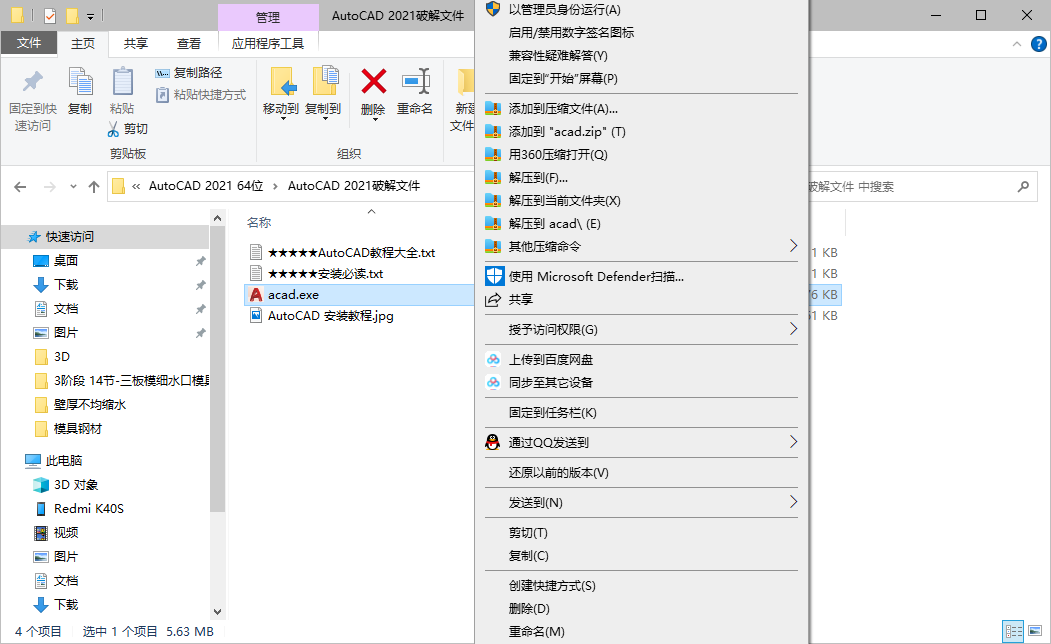Click the back navigation arrow
The height and width of the screenshot is (644, 1051).
point(21,186)
